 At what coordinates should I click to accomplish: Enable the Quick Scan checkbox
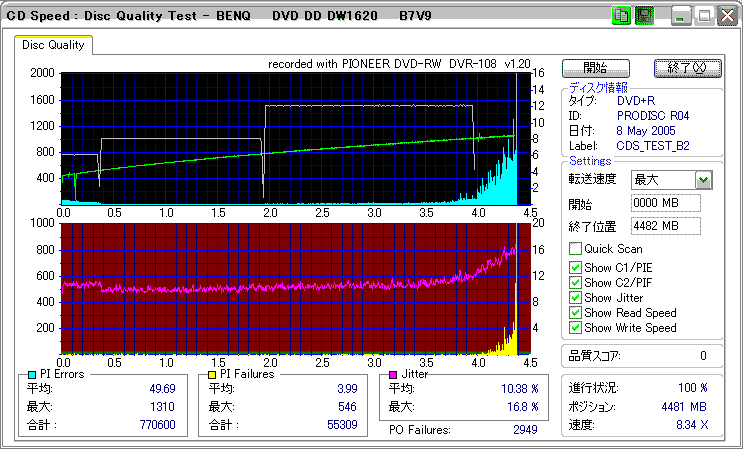tap(575, 249)
